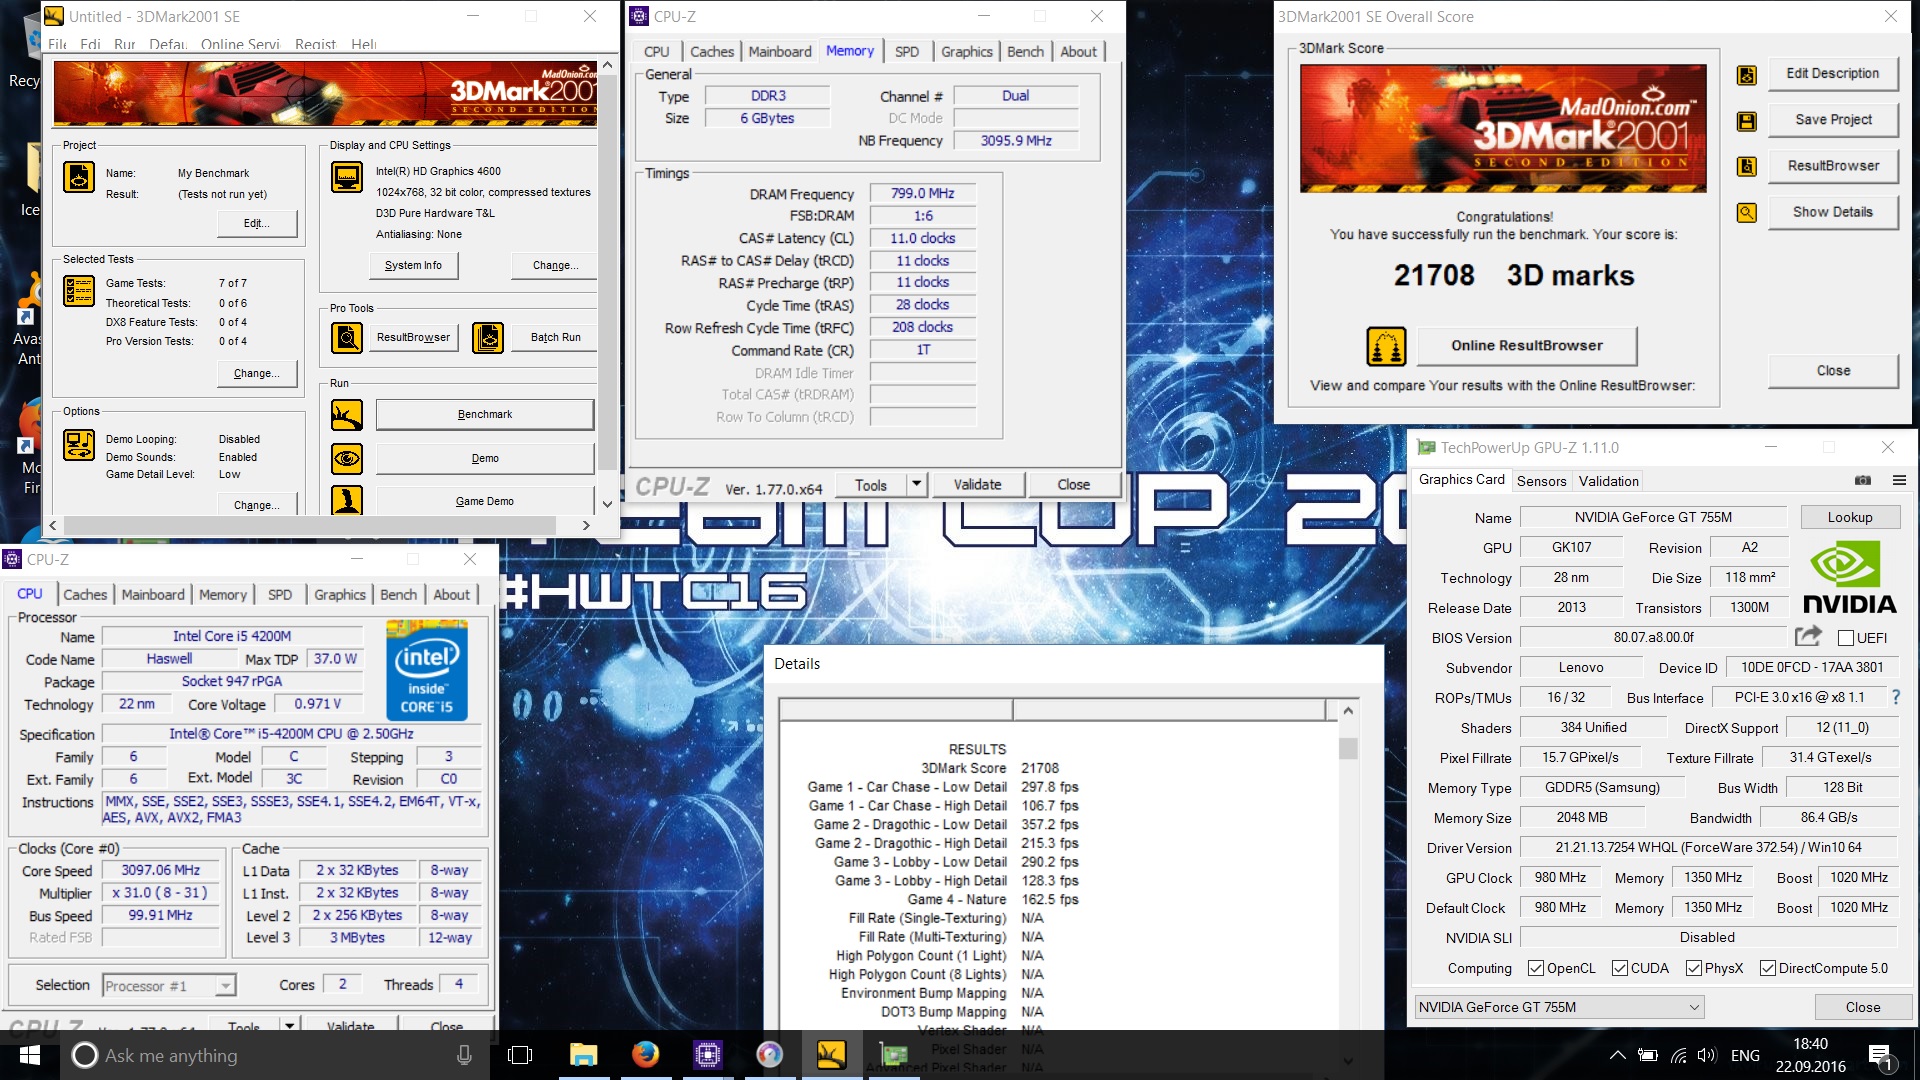Click Save Project button in score window
The height and width of the screenshot is (1080, 1920).
coord(1832,120)
